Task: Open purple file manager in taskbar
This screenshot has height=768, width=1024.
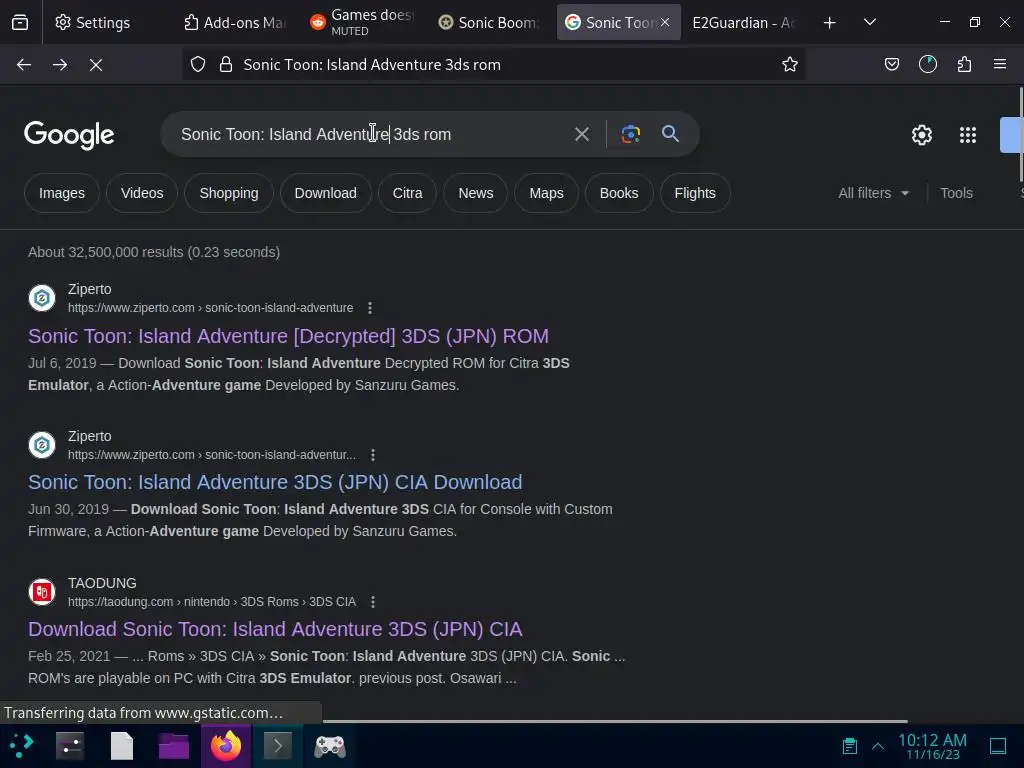Action: pyautogui.click(x=174, y=746)
